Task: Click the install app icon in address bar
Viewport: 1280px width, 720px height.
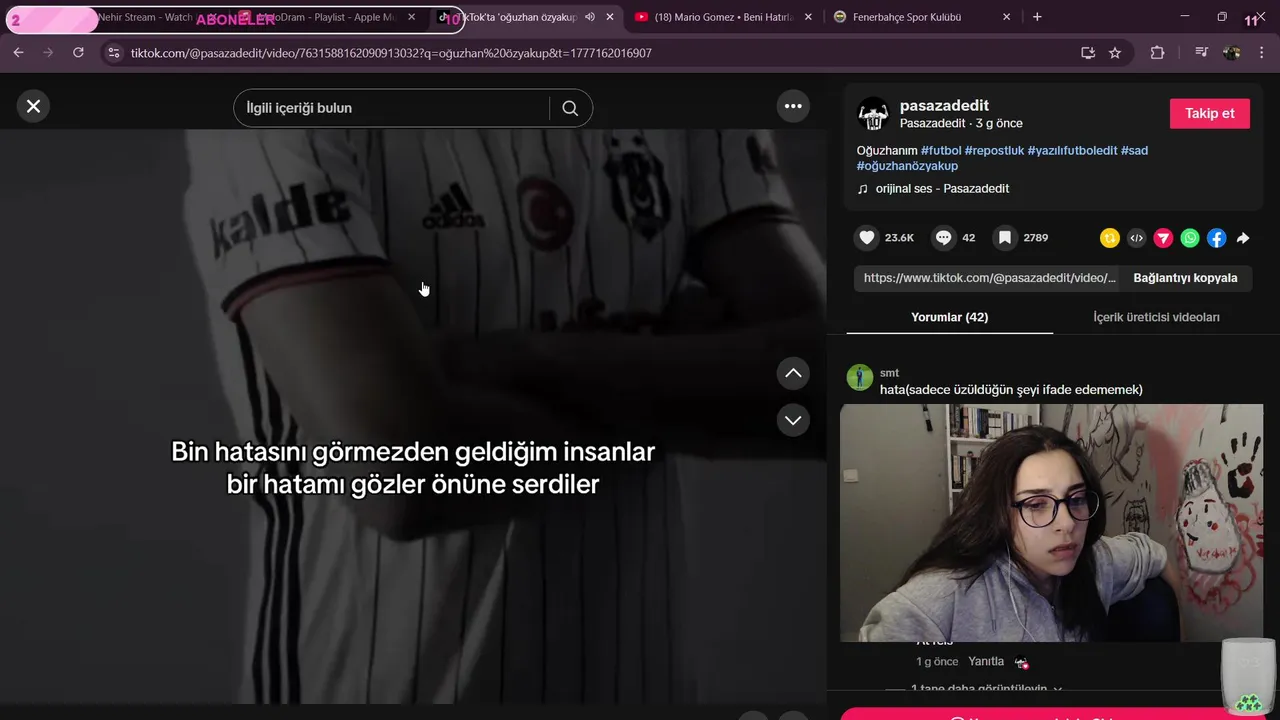Action: 1088,53
